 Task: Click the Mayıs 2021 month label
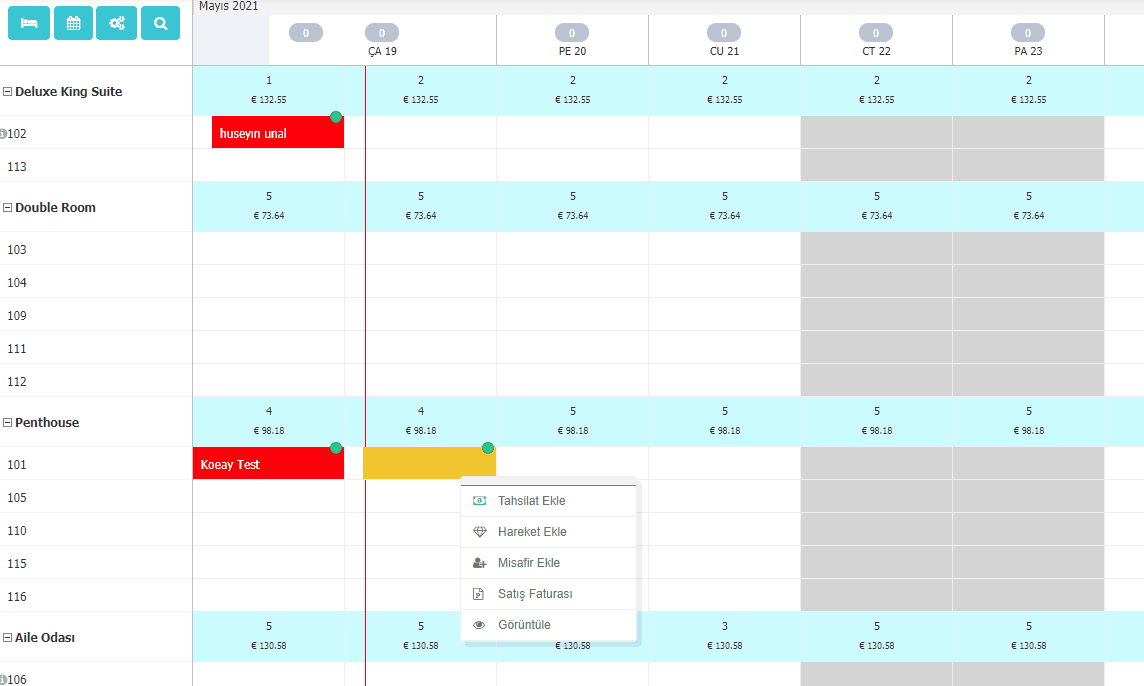228,7
